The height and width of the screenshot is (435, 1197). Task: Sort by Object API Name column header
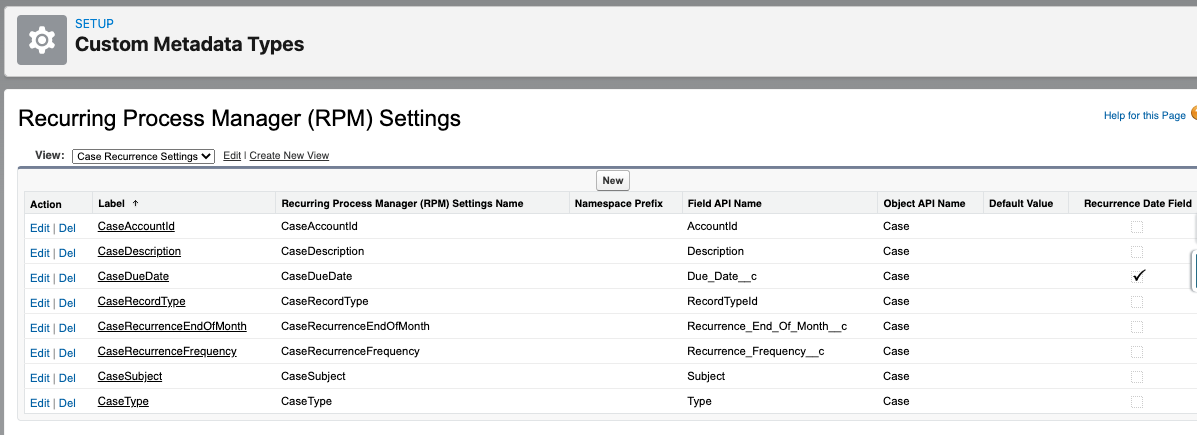[924, 203]
